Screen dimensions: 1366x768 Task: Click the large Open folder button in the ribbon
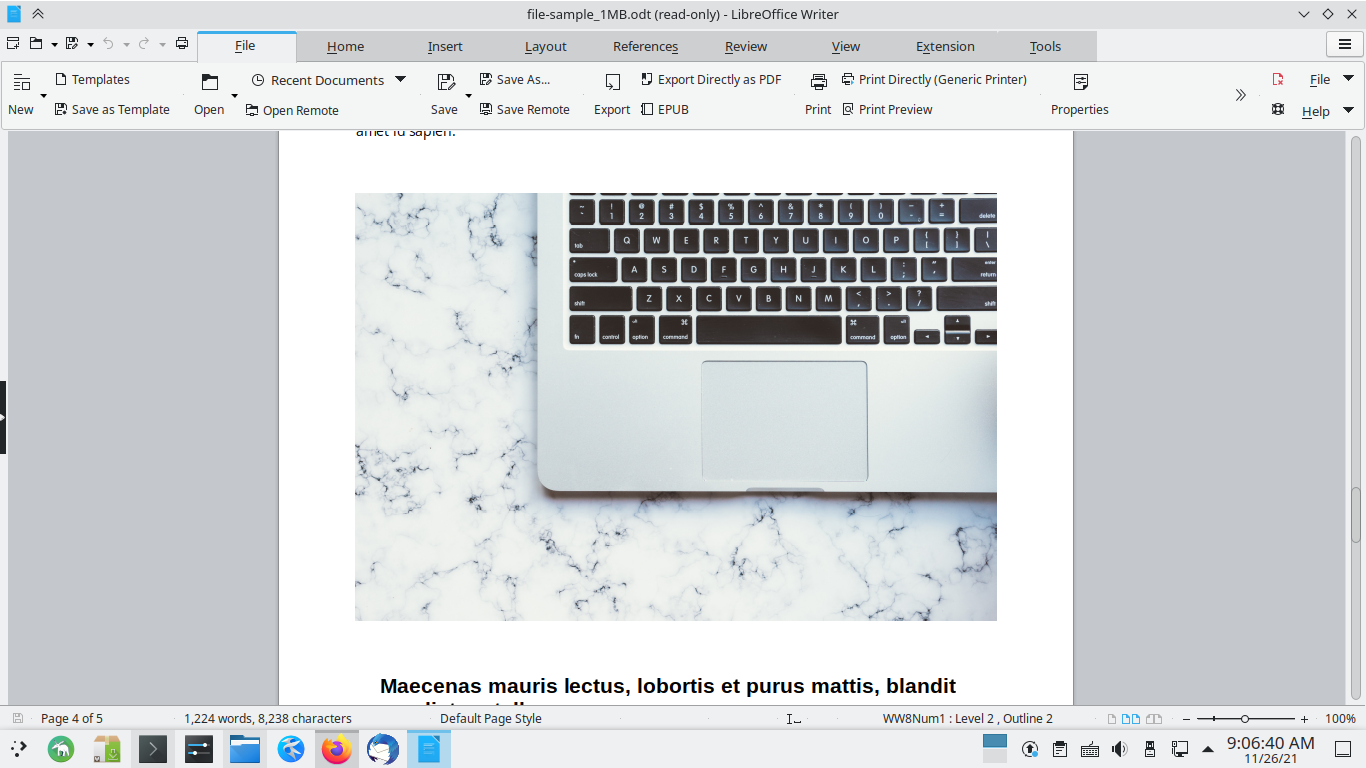[x=209, y=95]
